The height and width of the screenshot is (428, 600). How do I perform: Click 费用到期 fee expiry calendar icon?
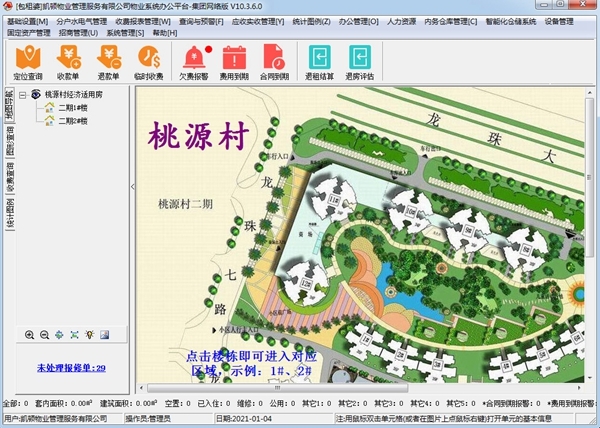234,62
